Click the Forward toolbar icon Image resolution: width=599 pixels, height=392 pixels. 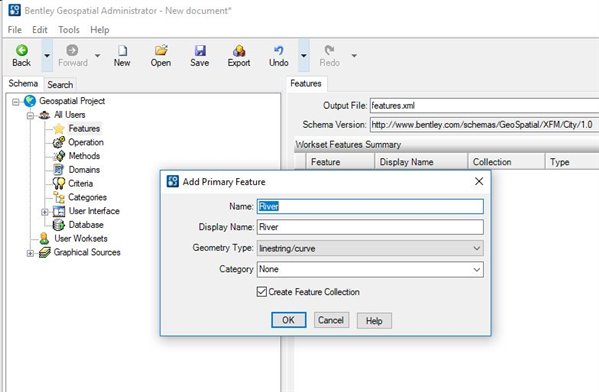(72, 50)
